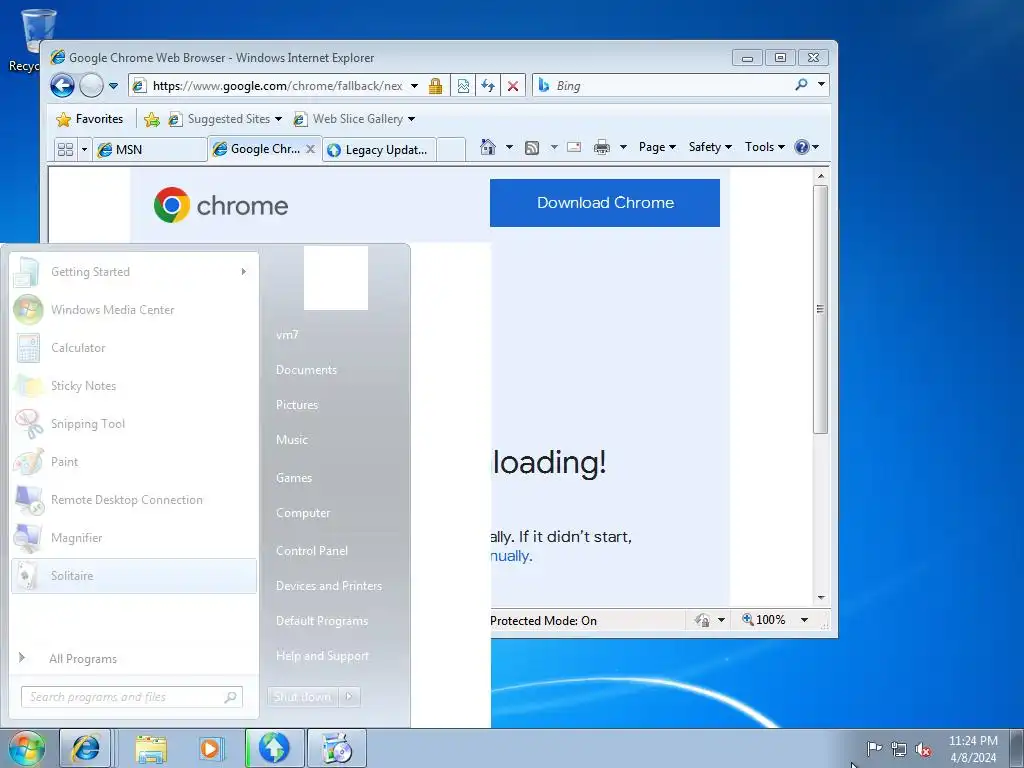The height and width of the screenshot is (768, 1024).
Task: Switch to the MSN tab
Action: coord(149,150)
